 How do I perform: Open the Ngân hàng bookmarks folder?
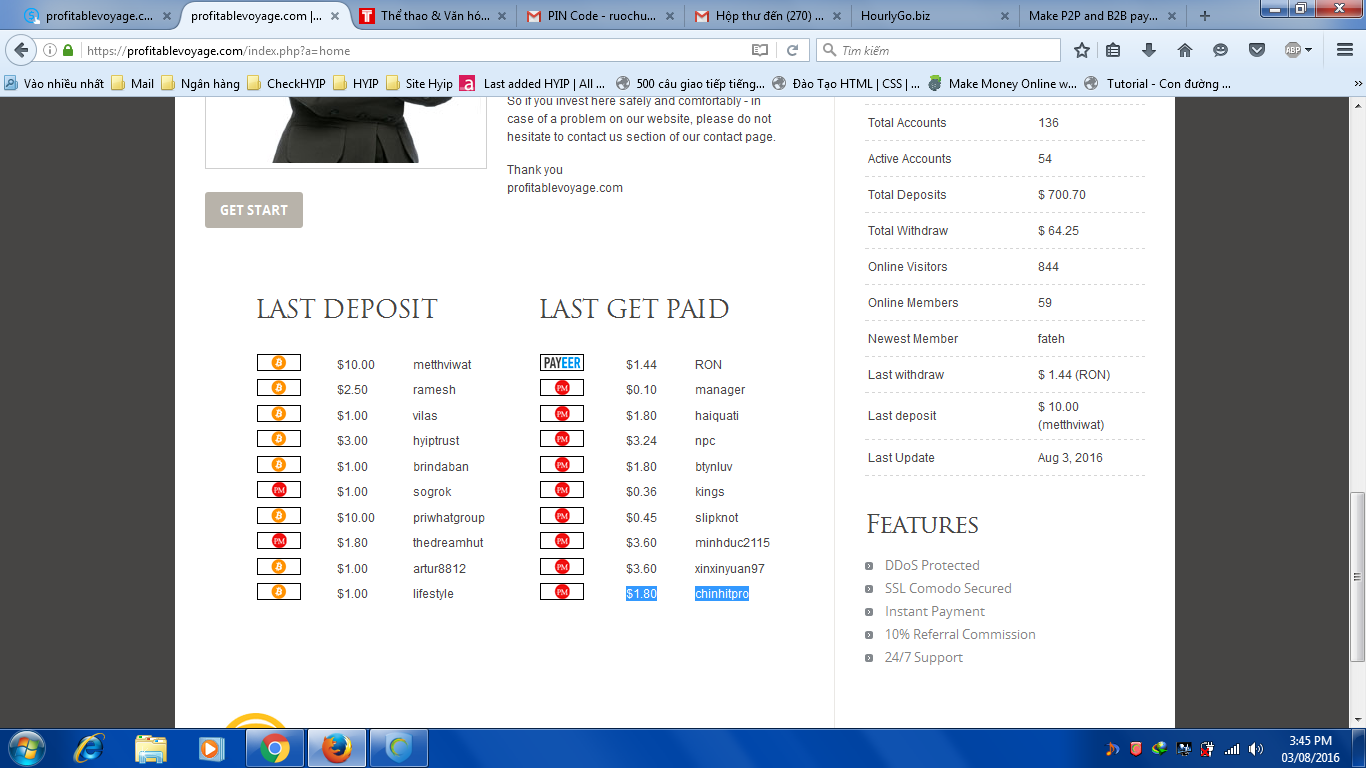pyautogui.click(x=201, y=84)
